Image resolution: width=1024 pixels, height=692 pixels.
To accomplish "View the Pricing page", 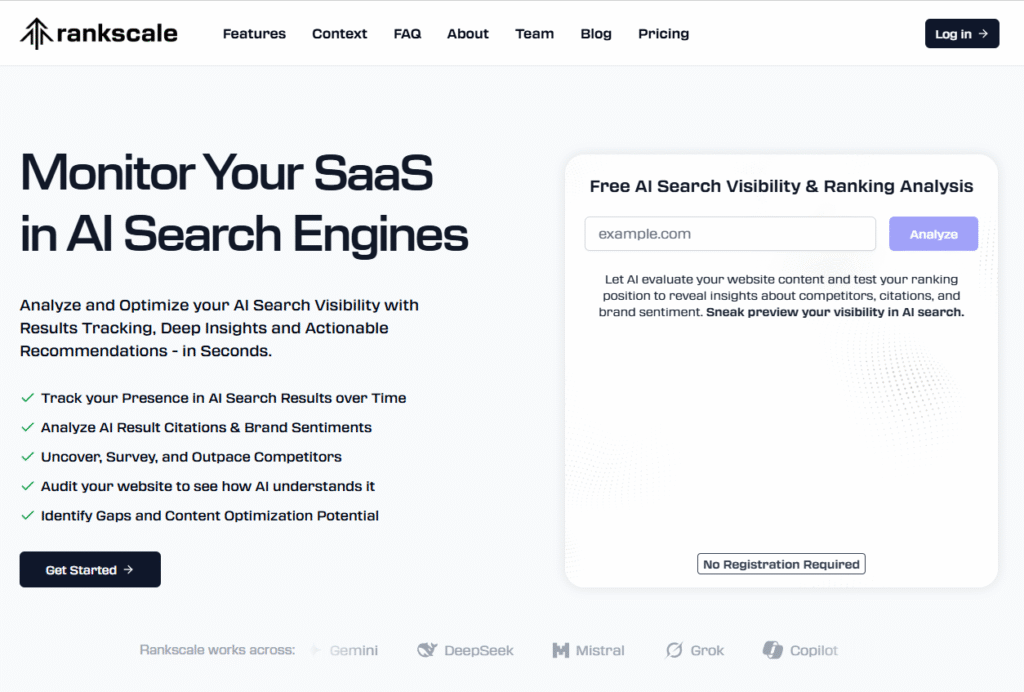I will 664,33.
